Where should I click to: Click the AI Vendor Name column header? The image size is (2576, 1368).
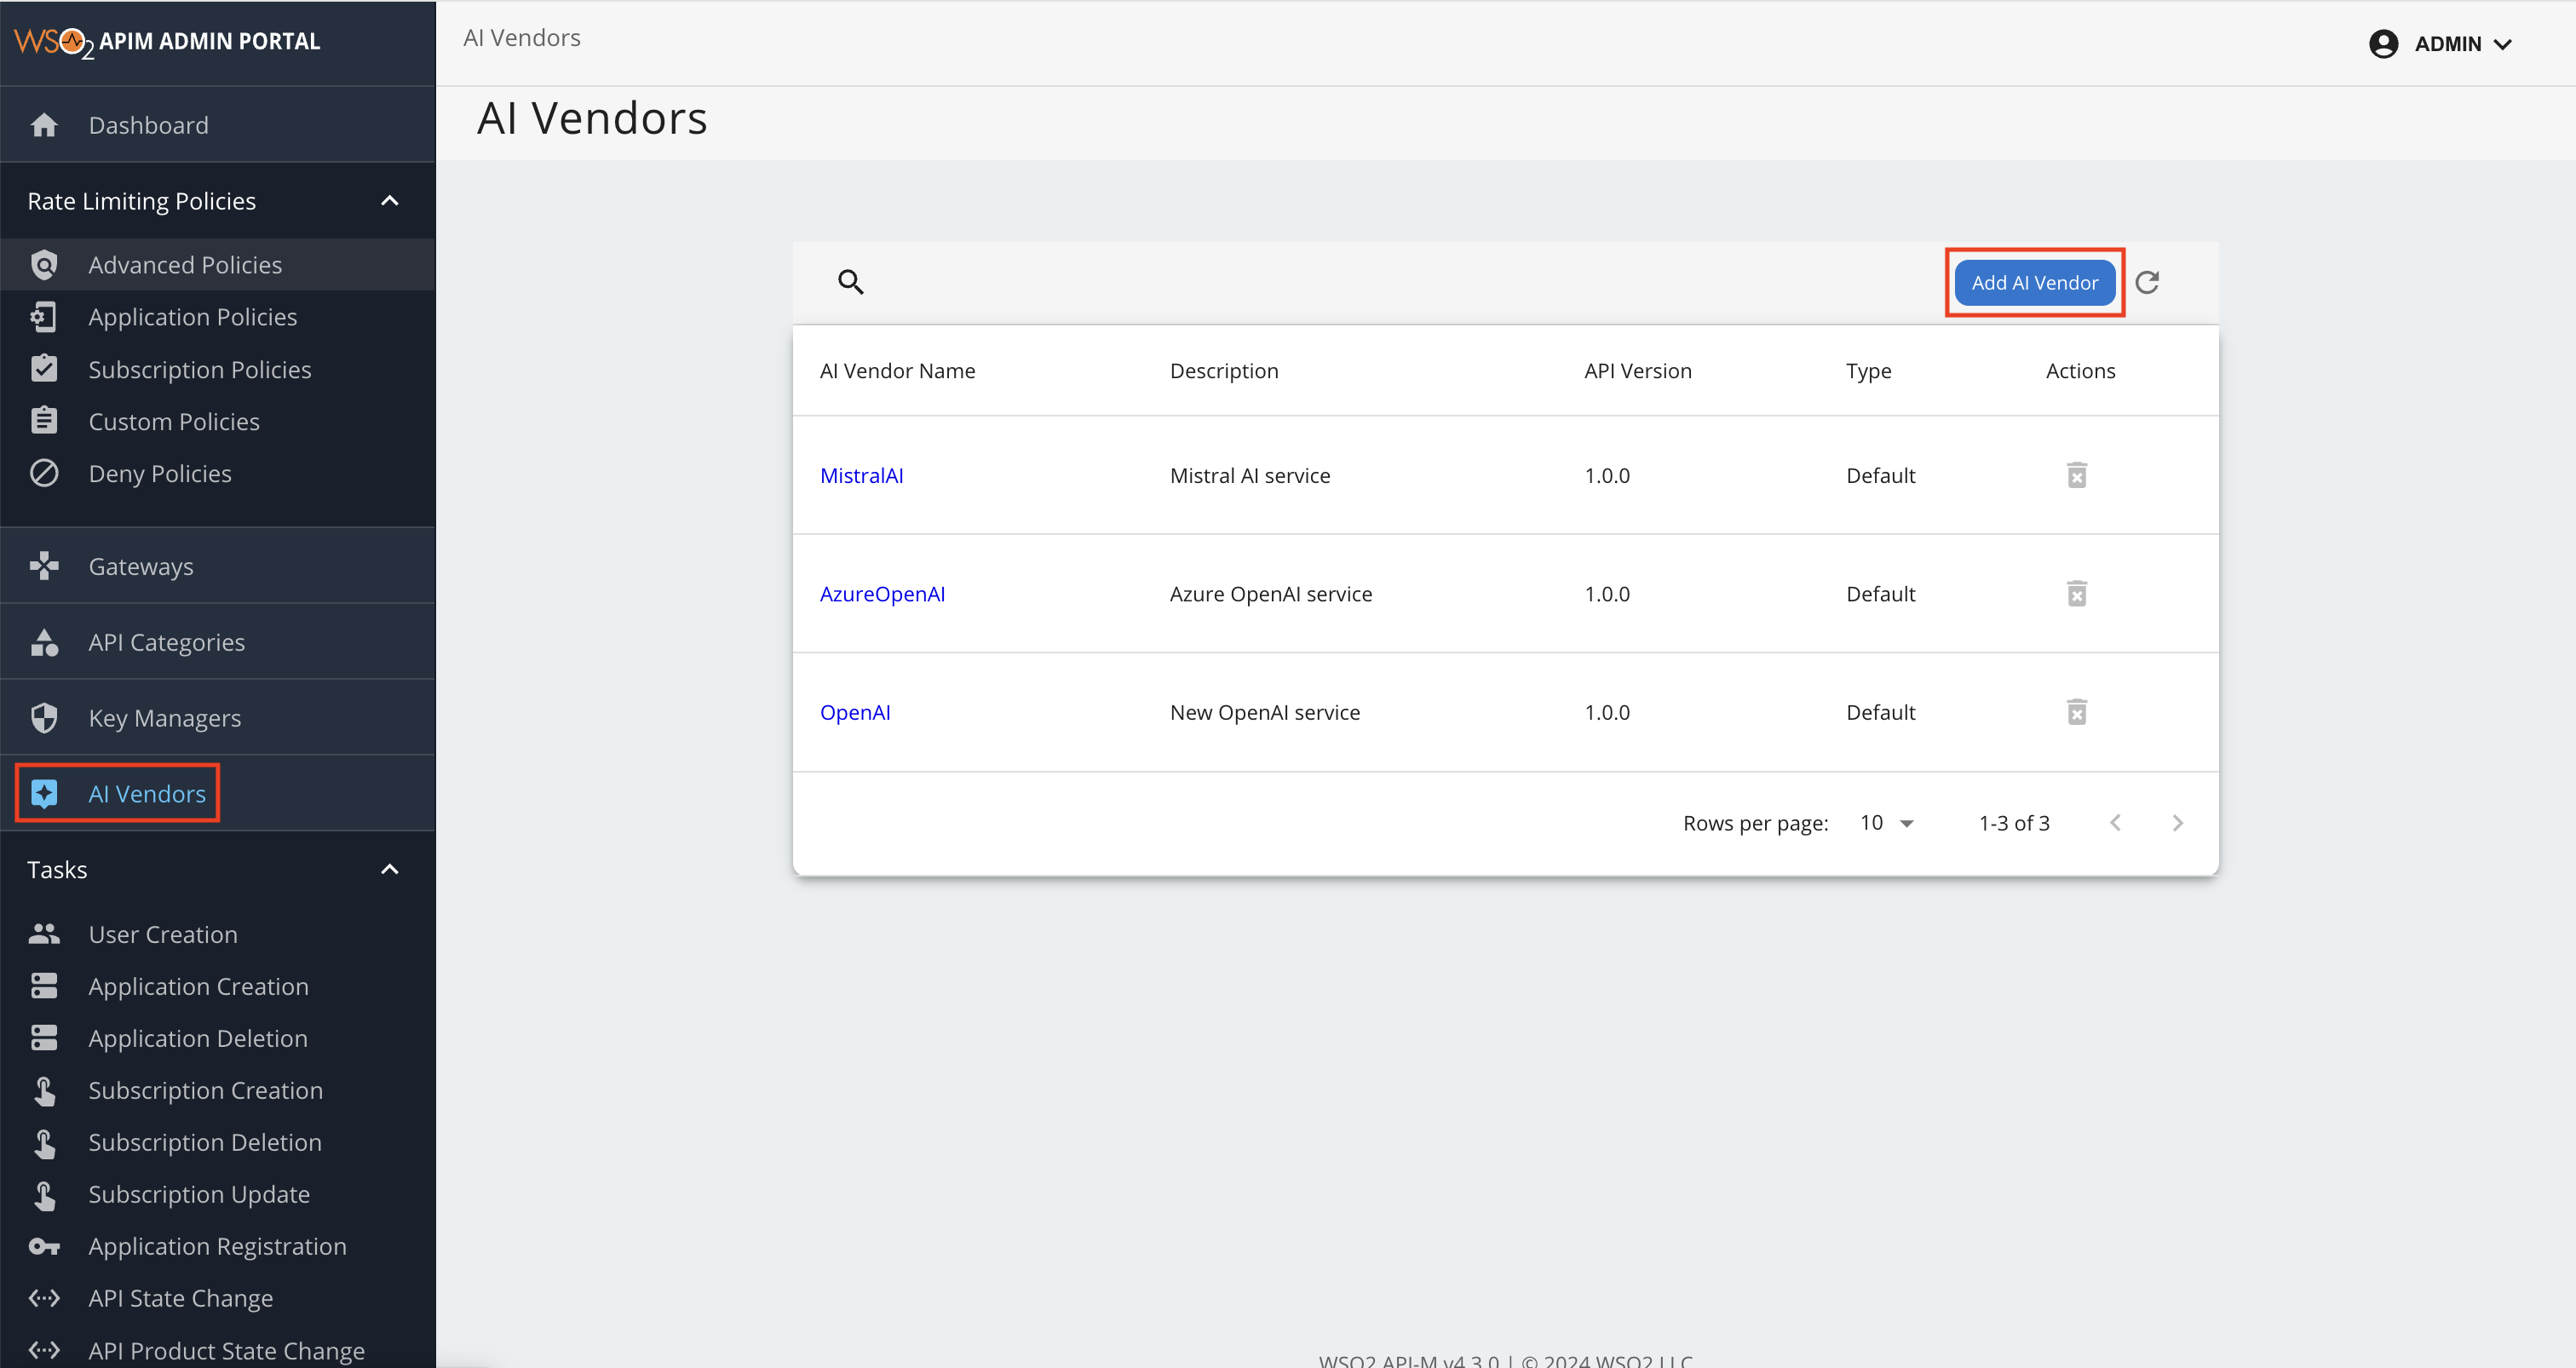[x=897, y=371]
